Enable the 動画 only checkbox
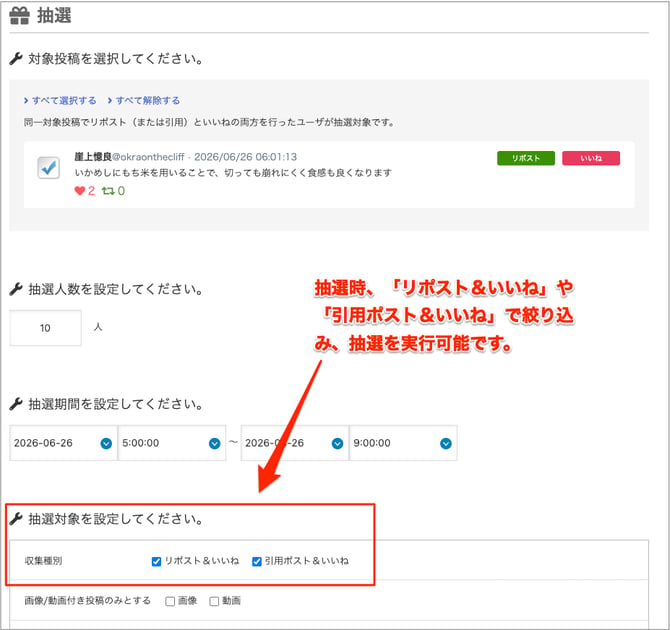This screenshot has height=630, width=670. click(x=214, y=601)
